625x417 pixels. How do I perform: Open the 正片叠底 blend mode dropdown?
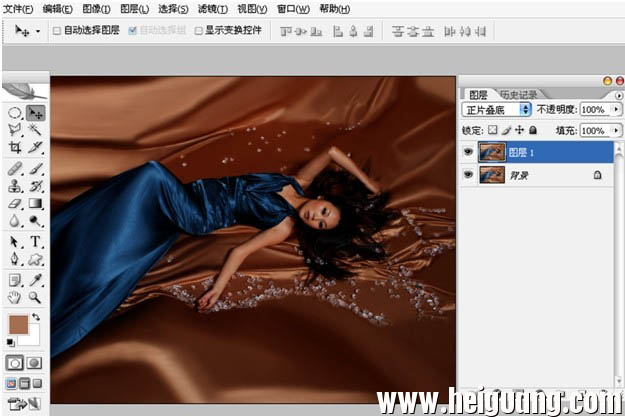(496, 110)
